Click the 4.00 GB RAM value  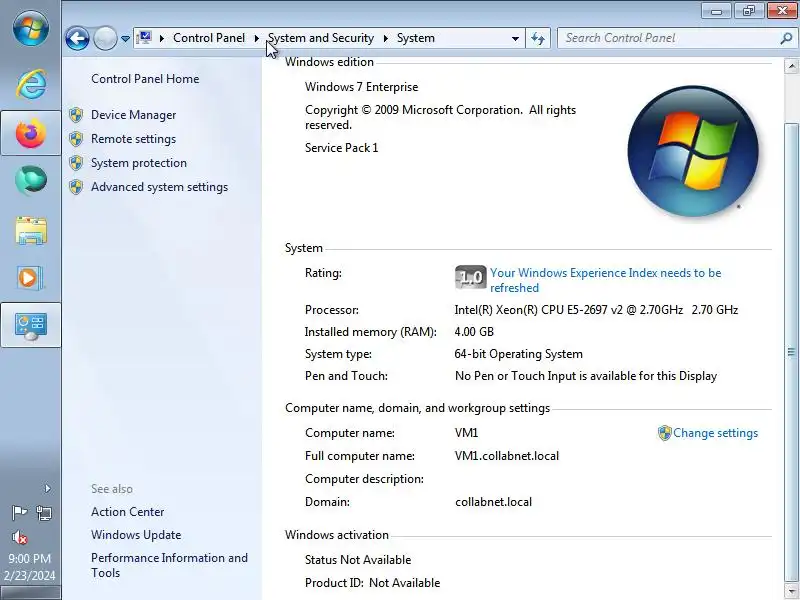474,332
